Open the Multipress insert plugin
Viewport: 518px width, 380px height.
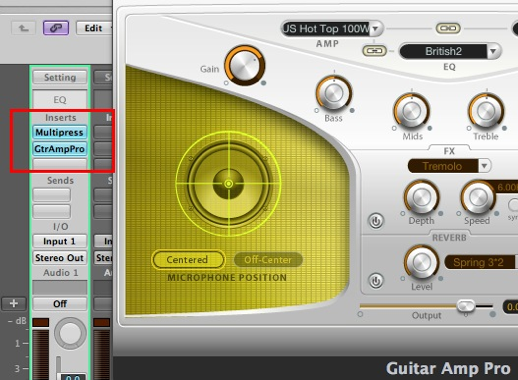(60, 132)
